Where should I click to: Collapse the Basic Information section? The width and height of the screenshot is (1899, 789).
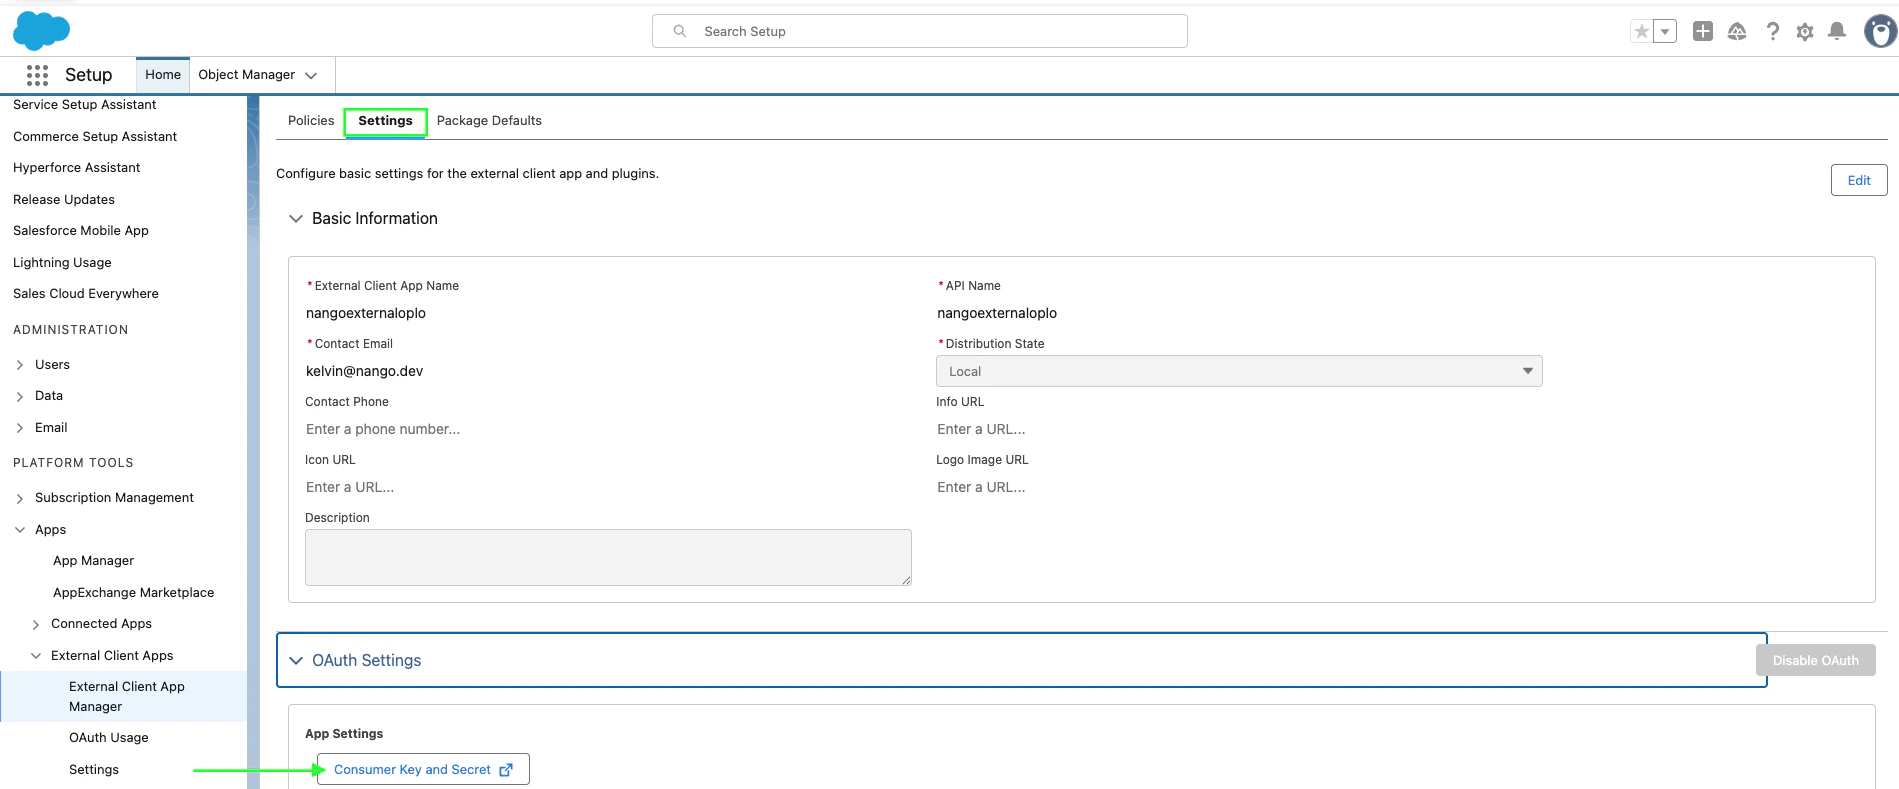296,219
